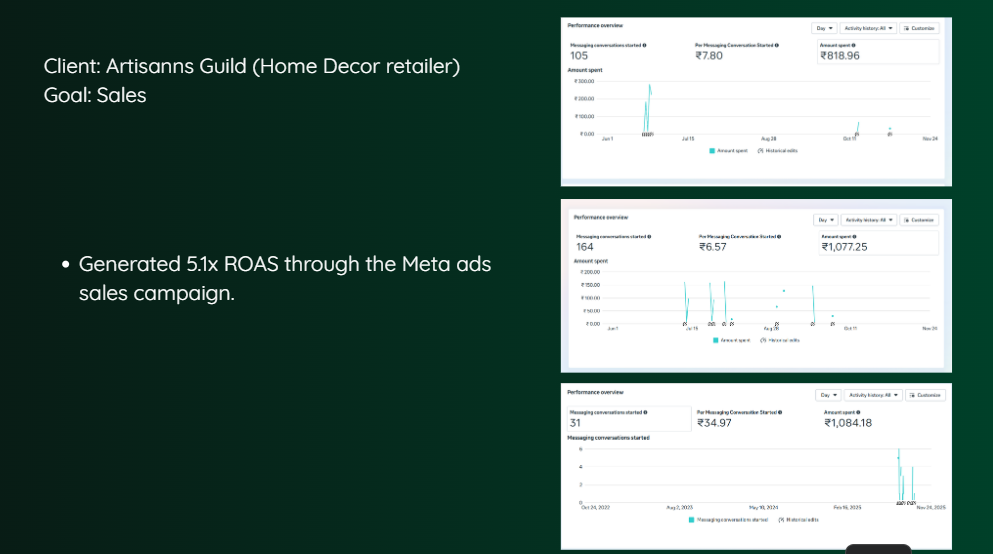Image resolution: width=993 pixels, height=554 pixels.
Task: Click the ₹1,077.25 Amount spent metric card
Action: tap(878, 243)
